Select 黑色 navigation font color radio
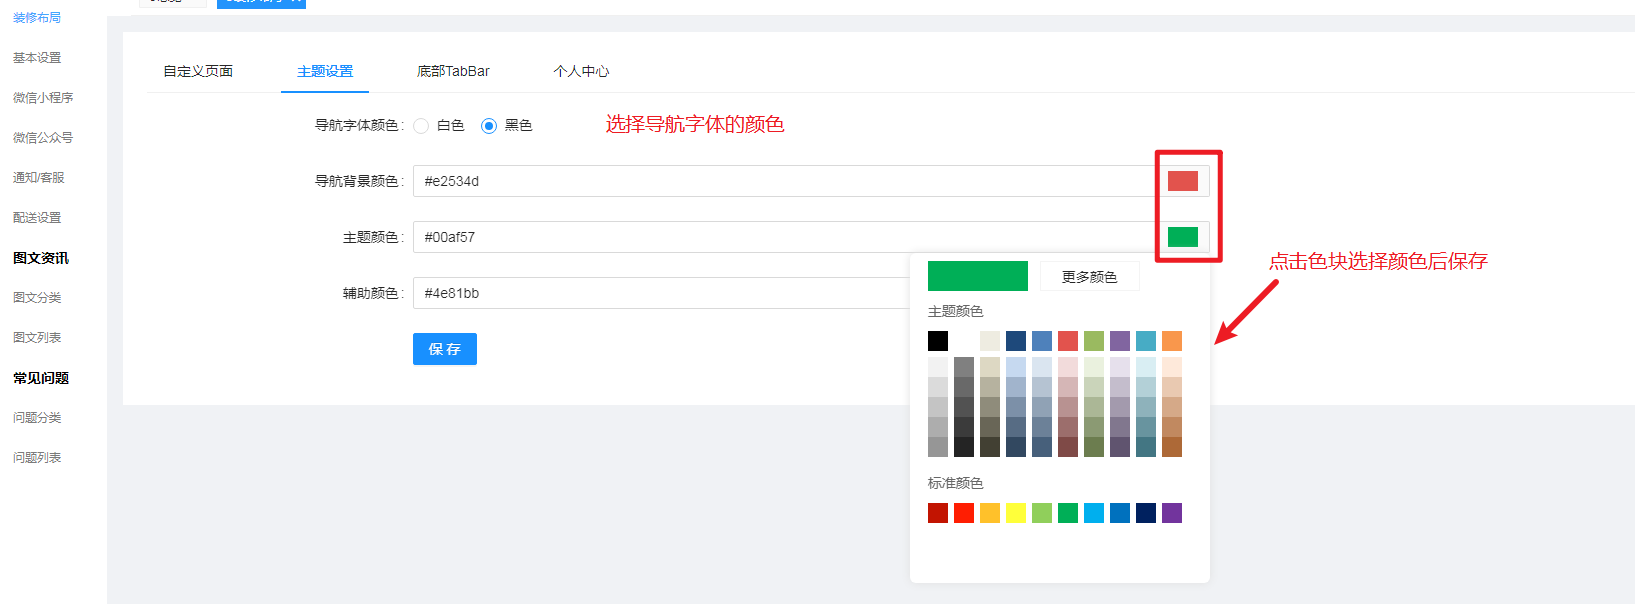1635x604 pixels. pos(489,125)
